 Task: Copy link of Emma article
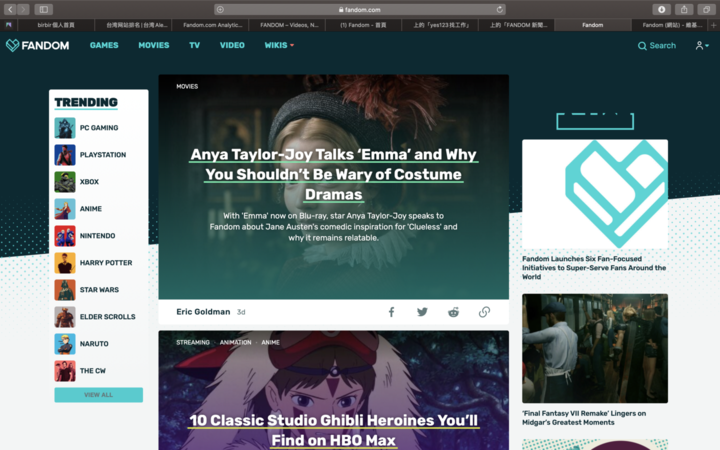[484, 312]
